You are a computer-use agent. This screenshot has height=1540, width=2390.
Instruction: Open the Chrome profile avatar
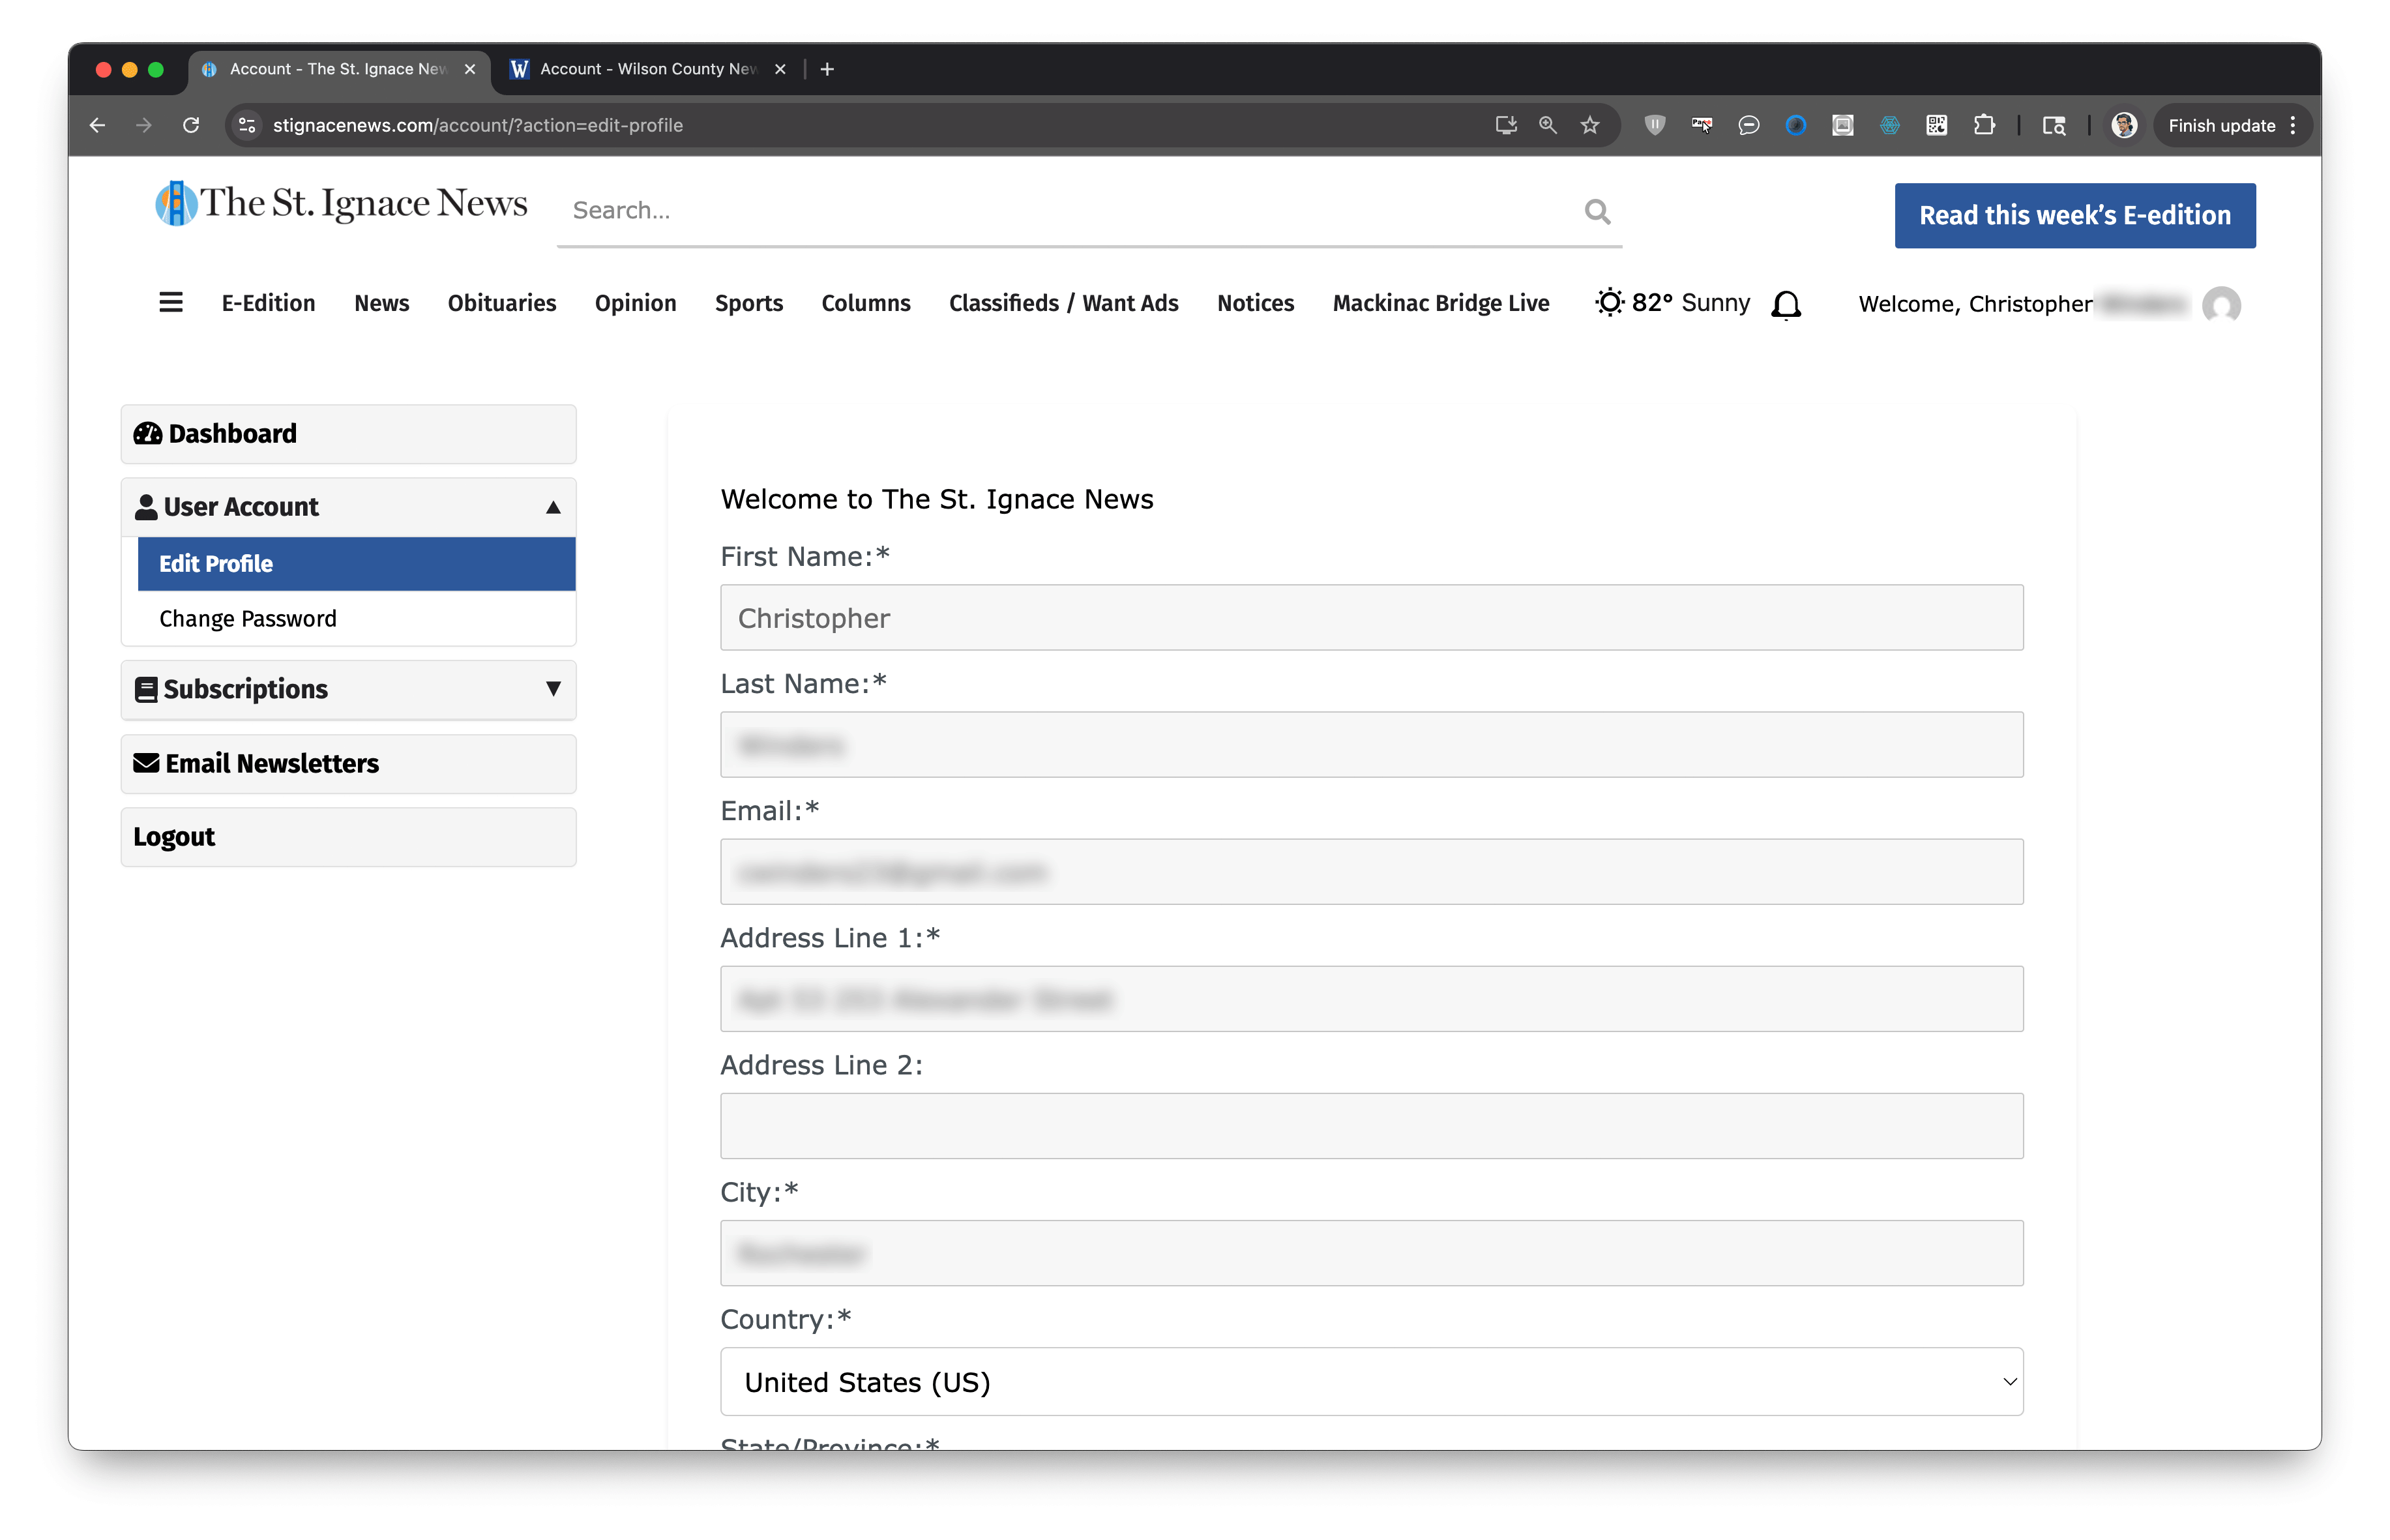tap(2124, 125)
